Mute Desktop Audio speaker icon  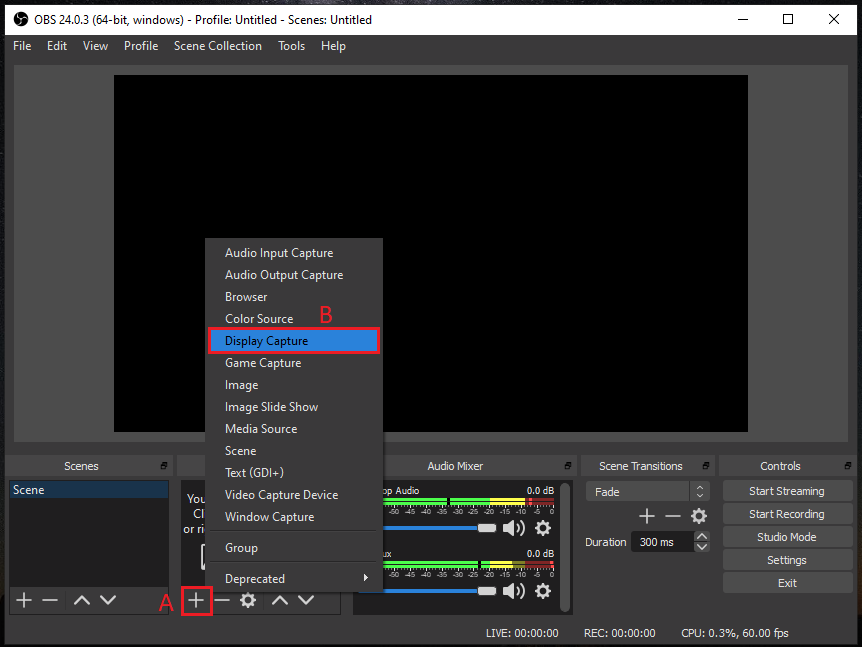[513, 528]
